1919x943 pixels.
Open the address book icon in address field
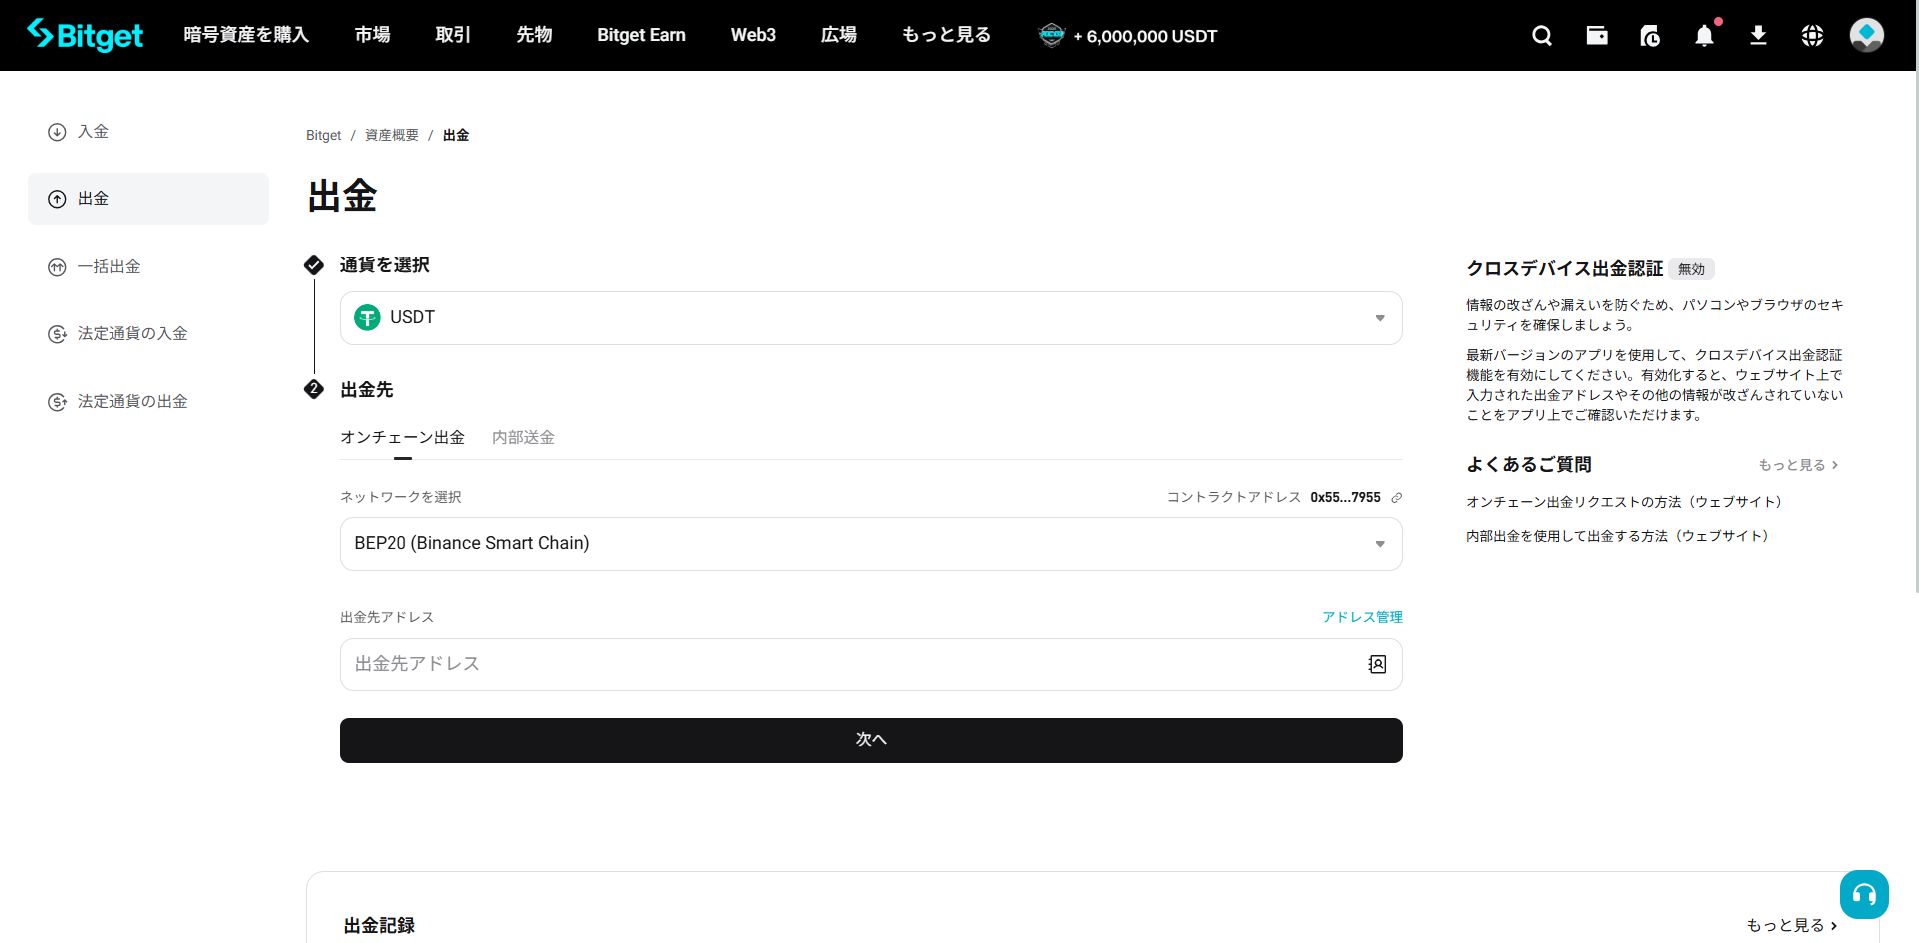coord(1377,664)
